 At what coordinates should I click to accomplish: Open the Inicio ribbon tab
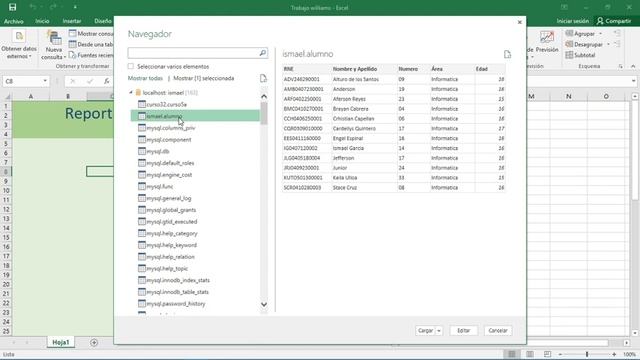pos(42,21)
